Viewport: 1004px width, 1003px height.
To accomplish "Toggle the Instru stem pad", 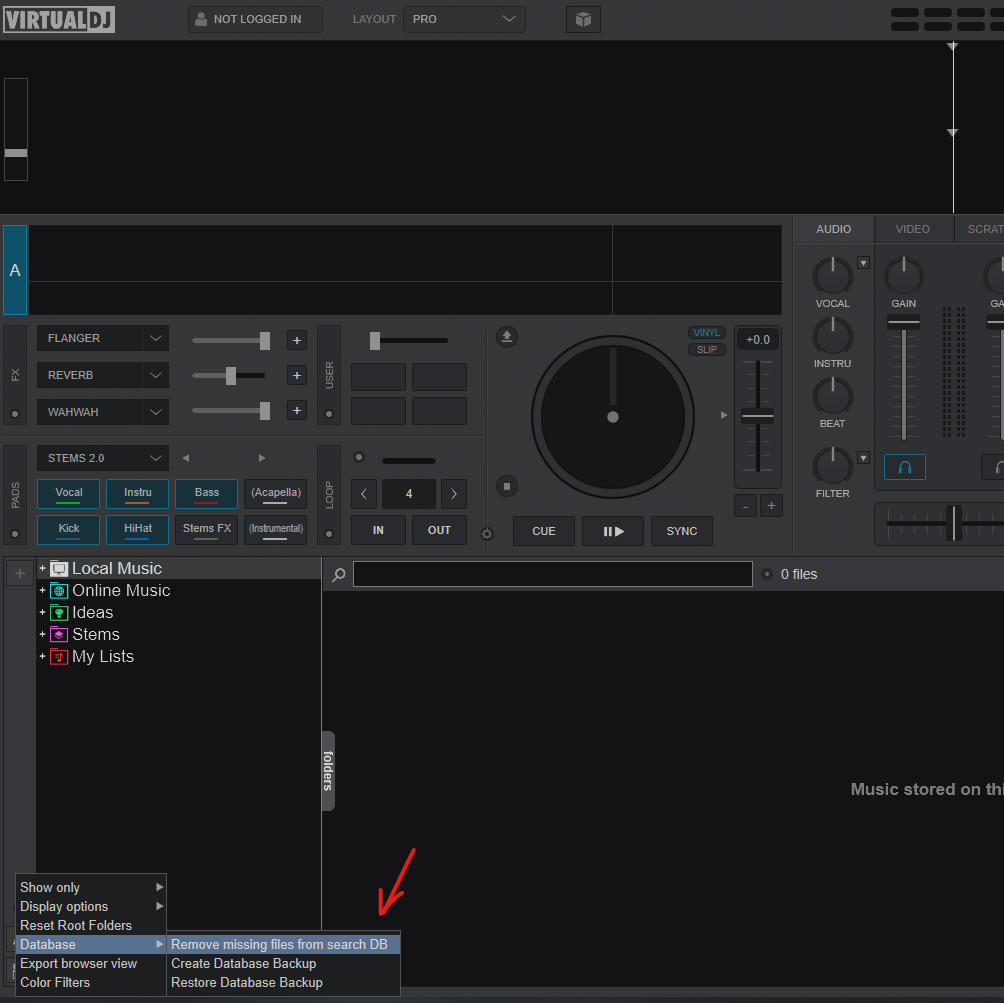I will click(138, 494).
